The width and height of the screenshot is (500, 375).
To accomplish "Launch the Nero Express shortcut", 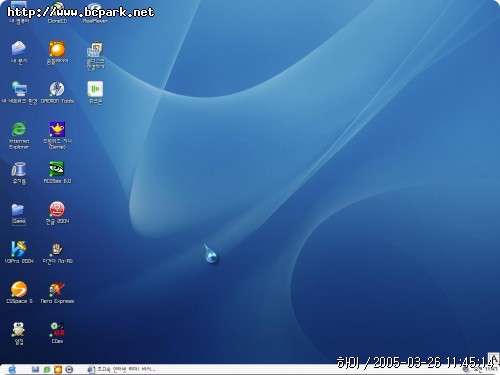I will 57,292.
